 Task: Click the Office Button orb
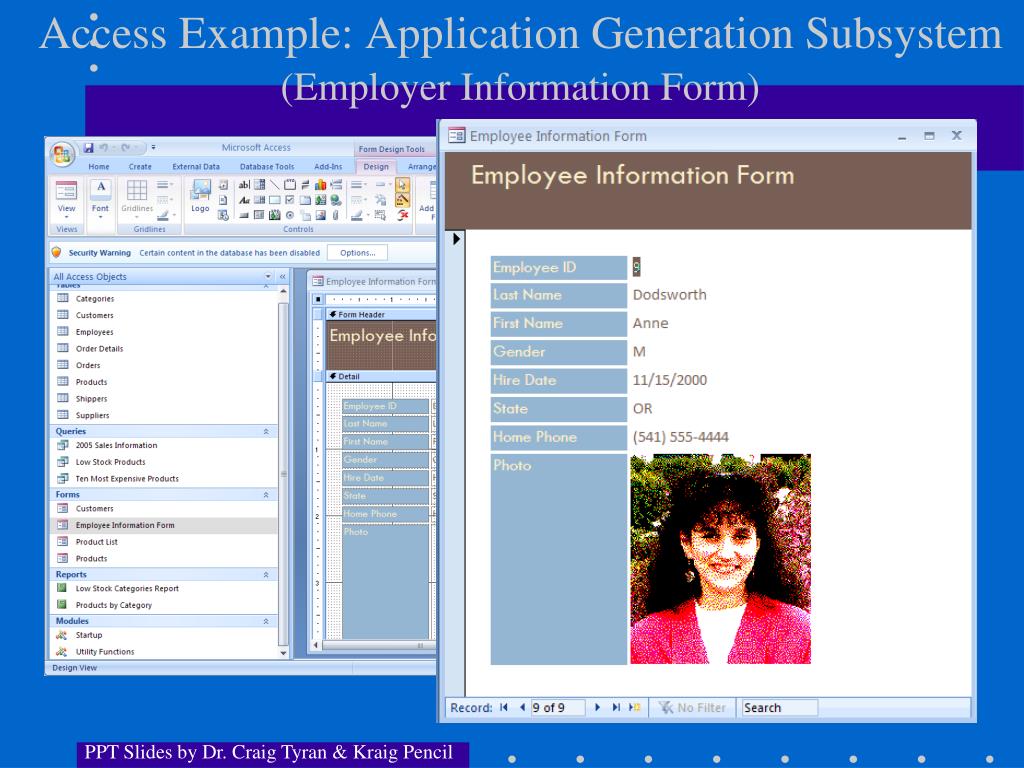[x=63, y=153]
